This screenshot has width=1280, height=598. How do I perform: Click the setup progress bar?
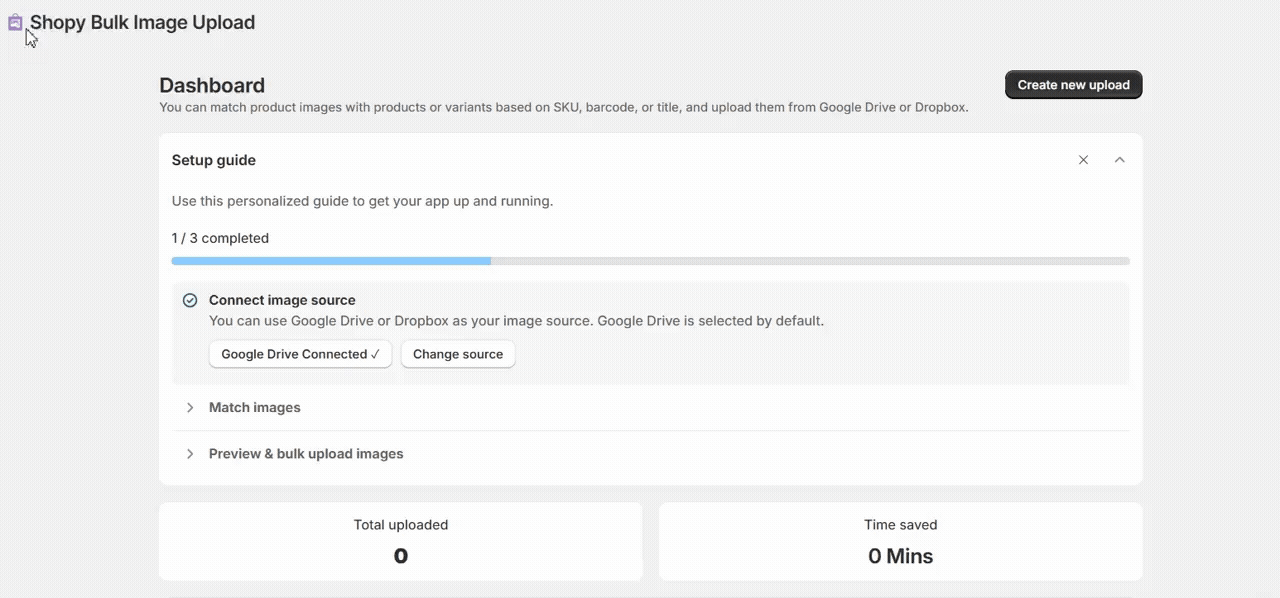click(x=650, y=261)
